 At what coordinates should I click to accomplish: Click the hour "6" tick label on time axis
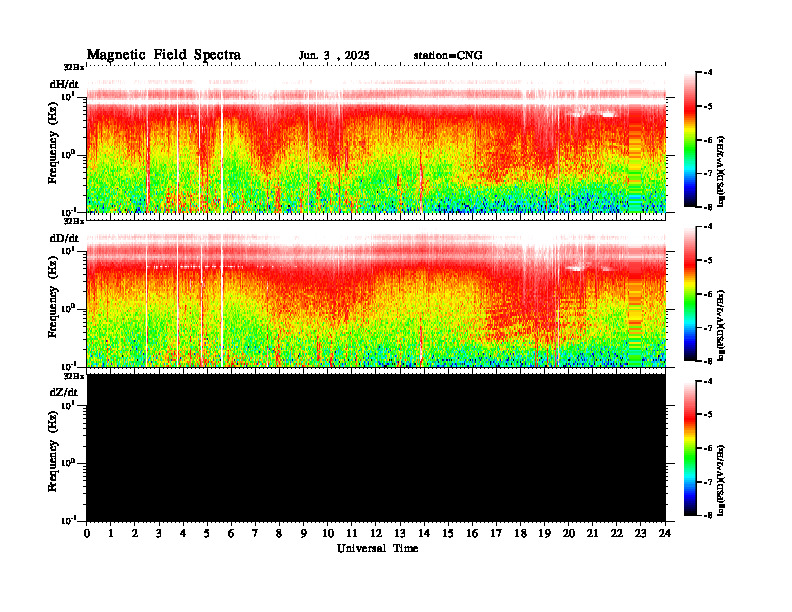(231, 533)
